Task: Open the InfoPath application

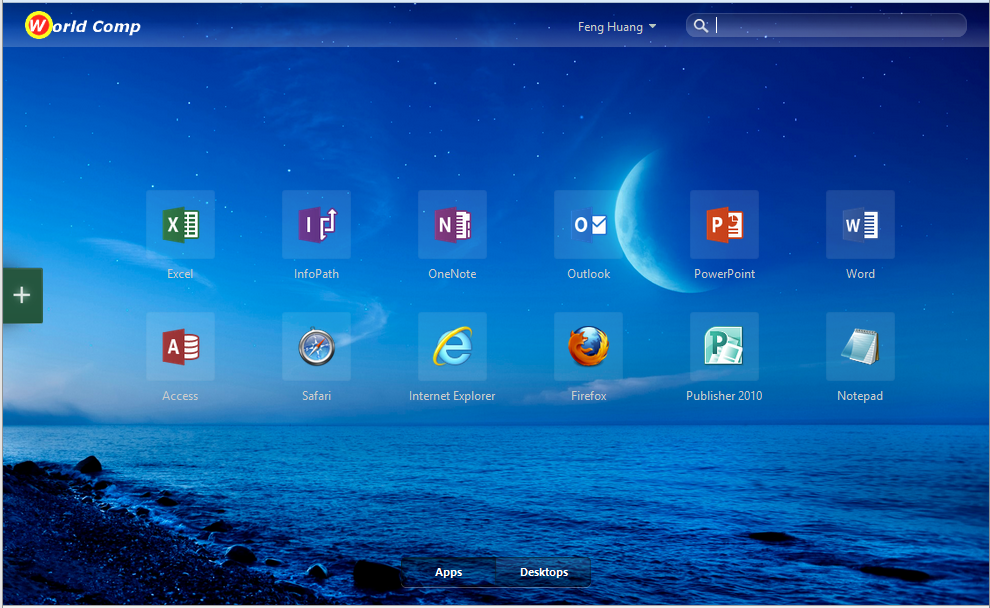Action: pyautogui.click(x=316, y=225)
